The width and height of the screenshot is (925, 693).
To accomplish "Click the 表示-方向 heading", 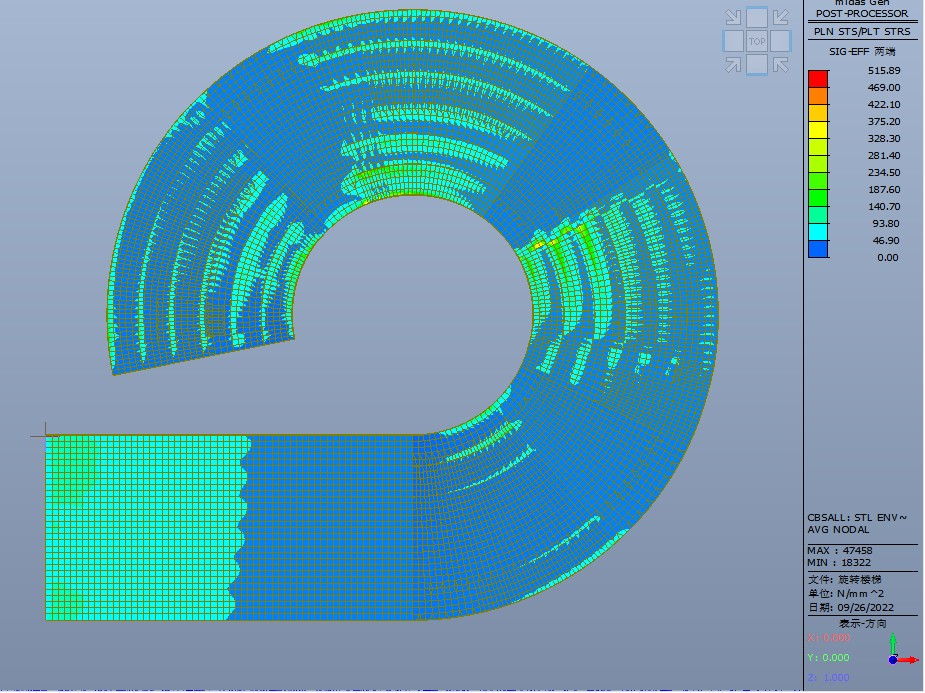I will [x=862, y=624].
